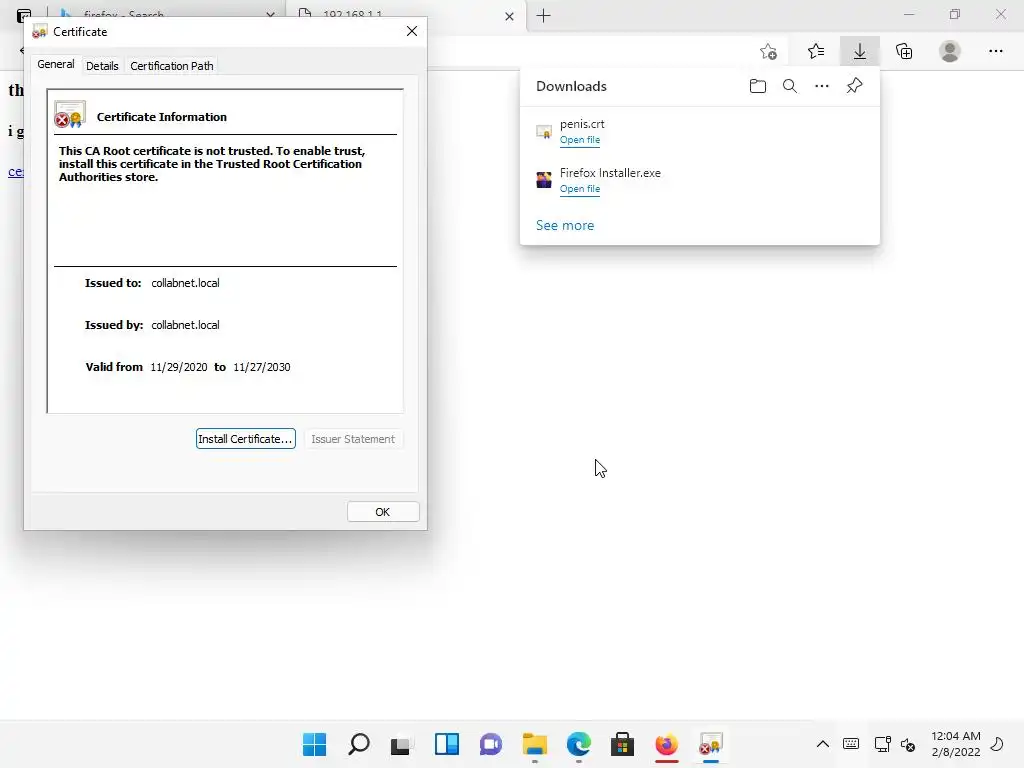Click the Downloads toolbar button in Edge
Screen dimensions: 1024x768
(x=859, y=51)
